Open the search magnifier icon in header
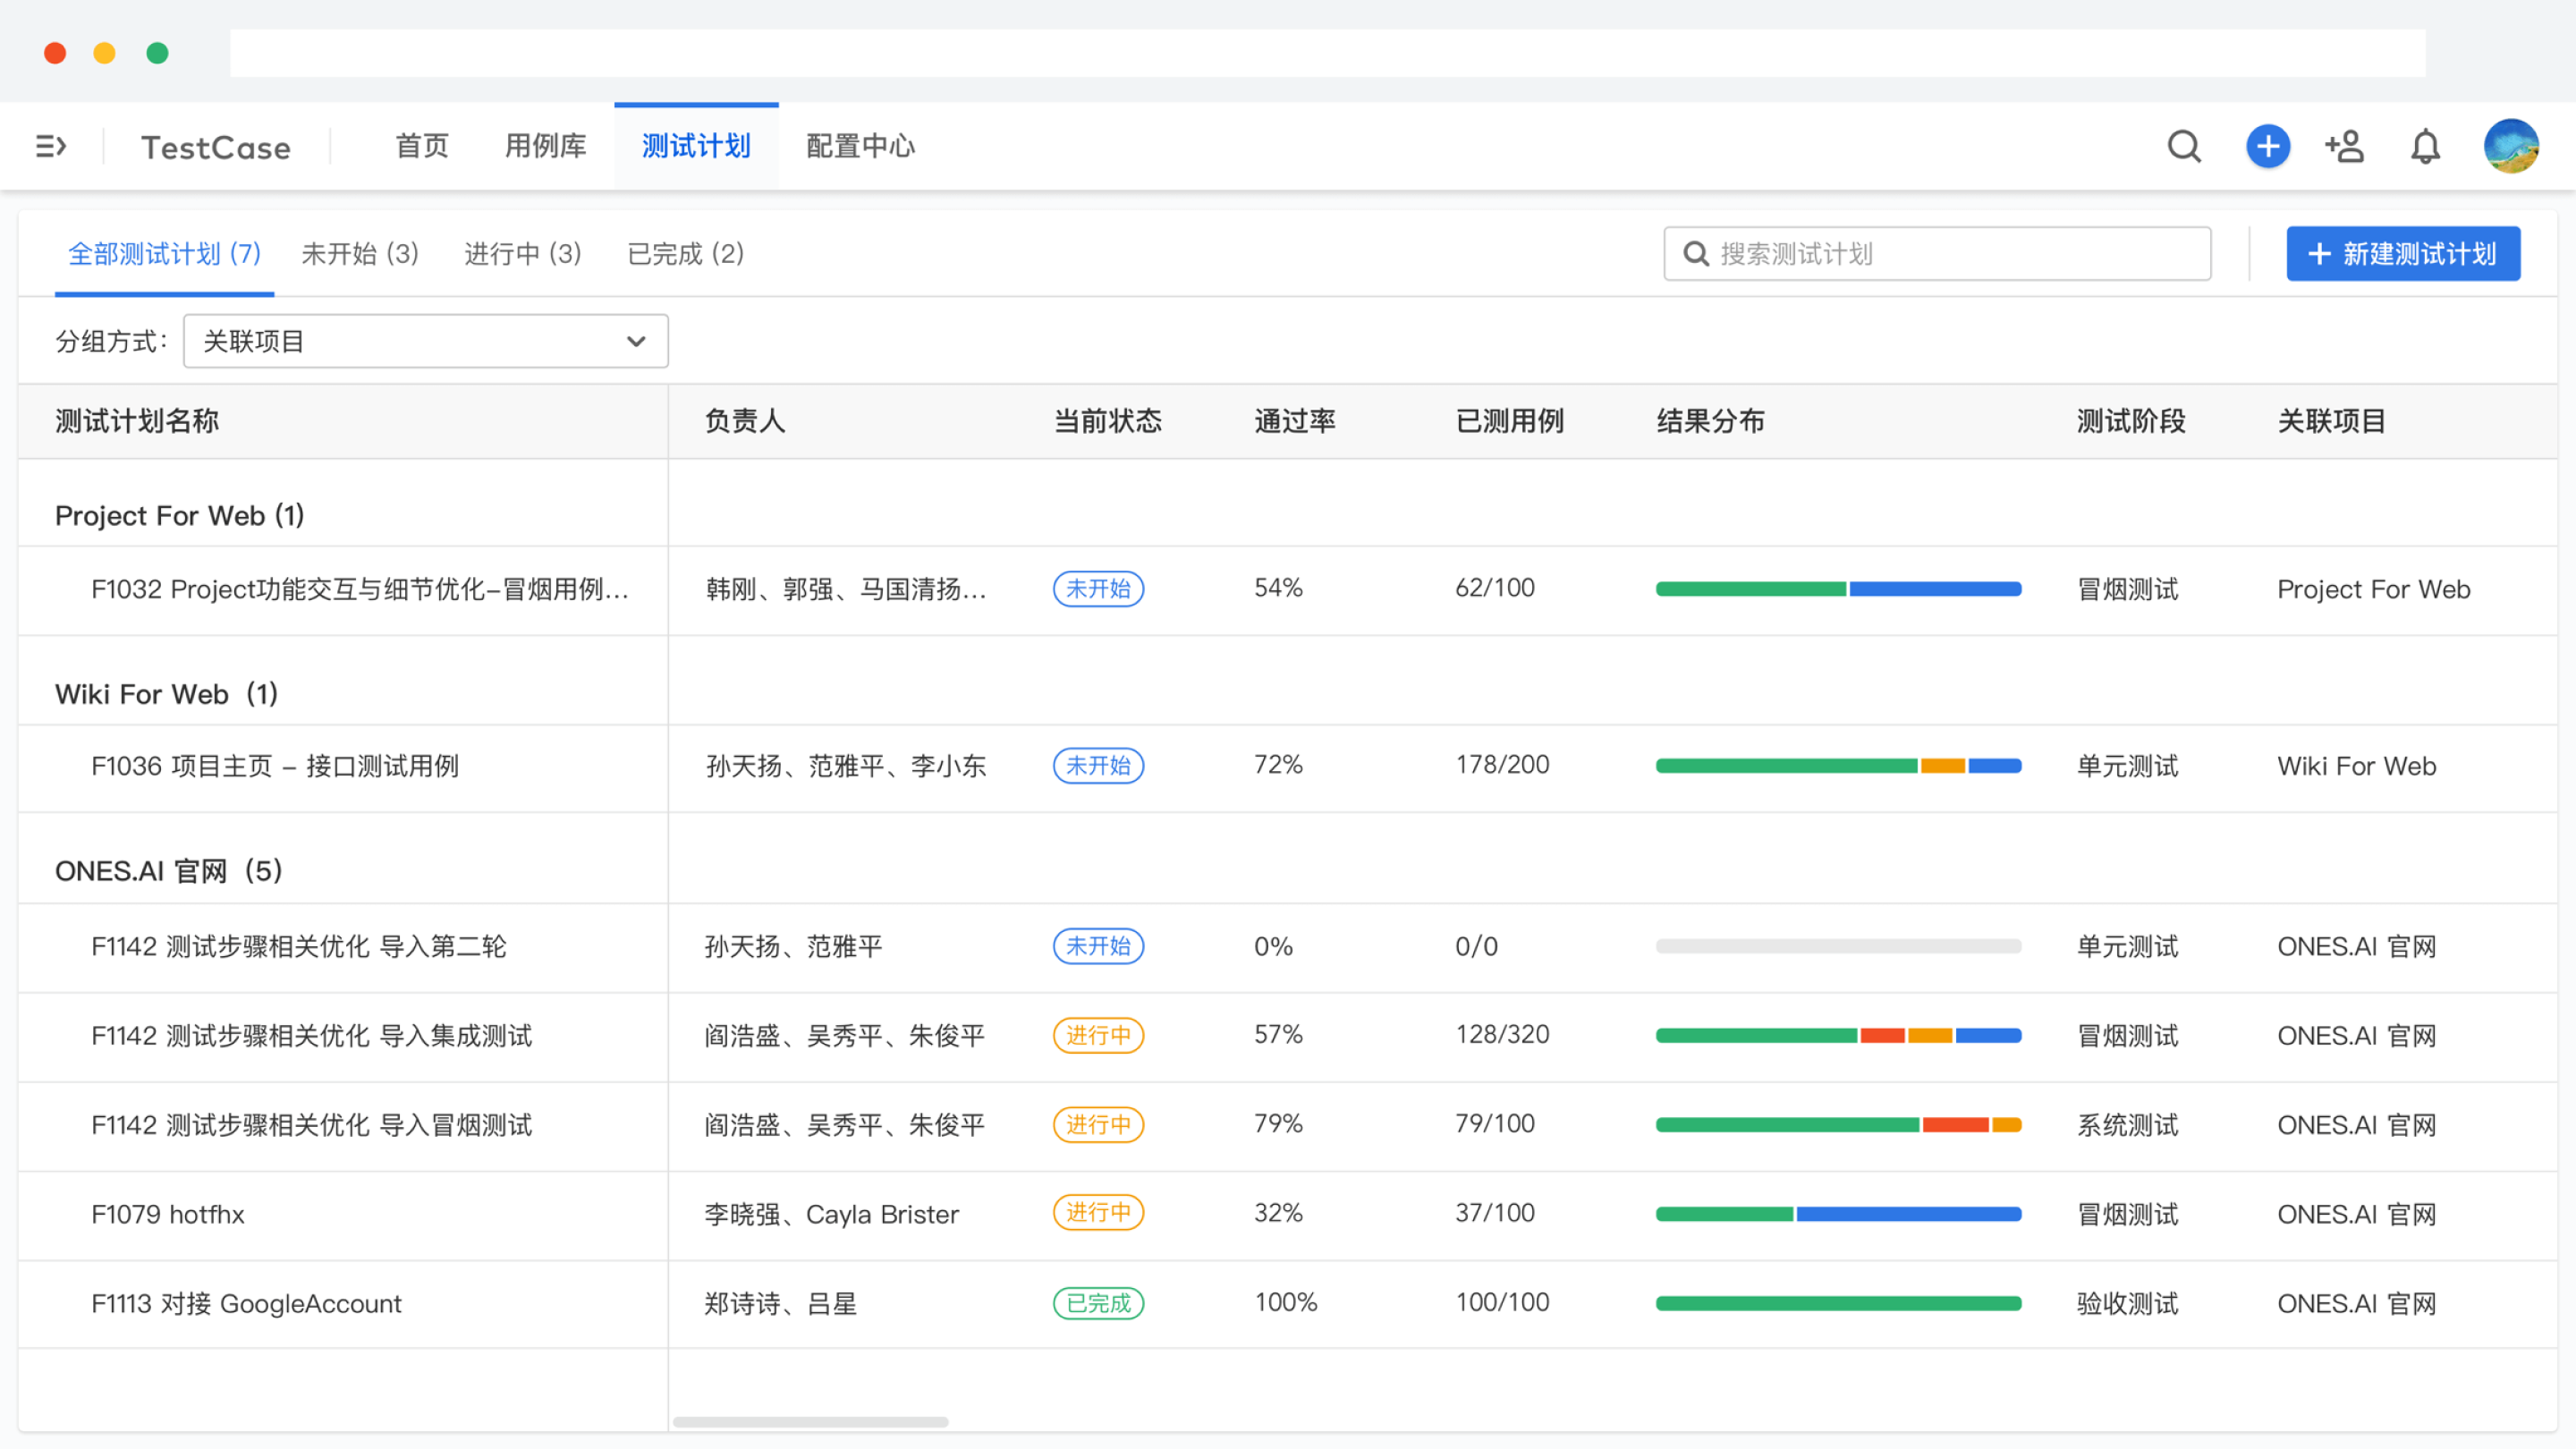 [2184, 147]
